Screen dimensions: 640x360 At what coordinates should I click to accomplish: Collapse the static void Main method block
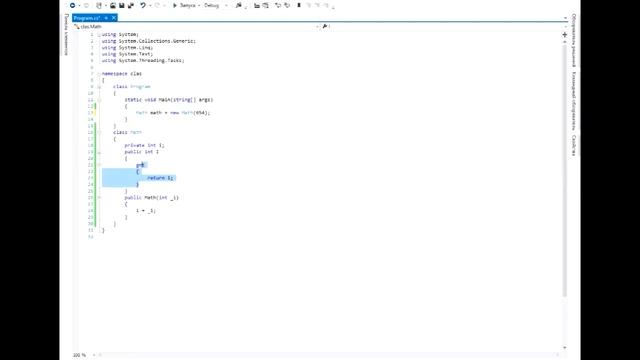(99, 100)
